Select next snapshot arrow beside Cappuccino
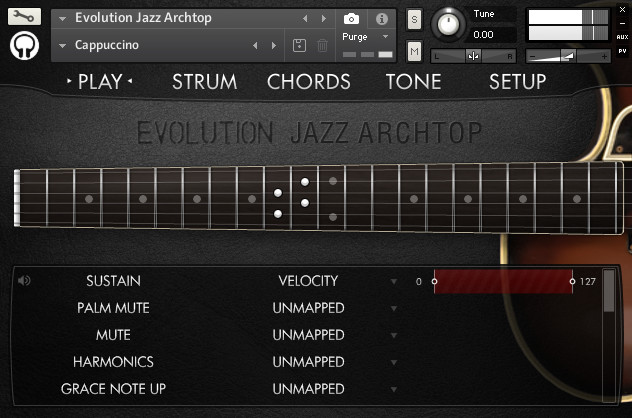 tap(274, 46)
